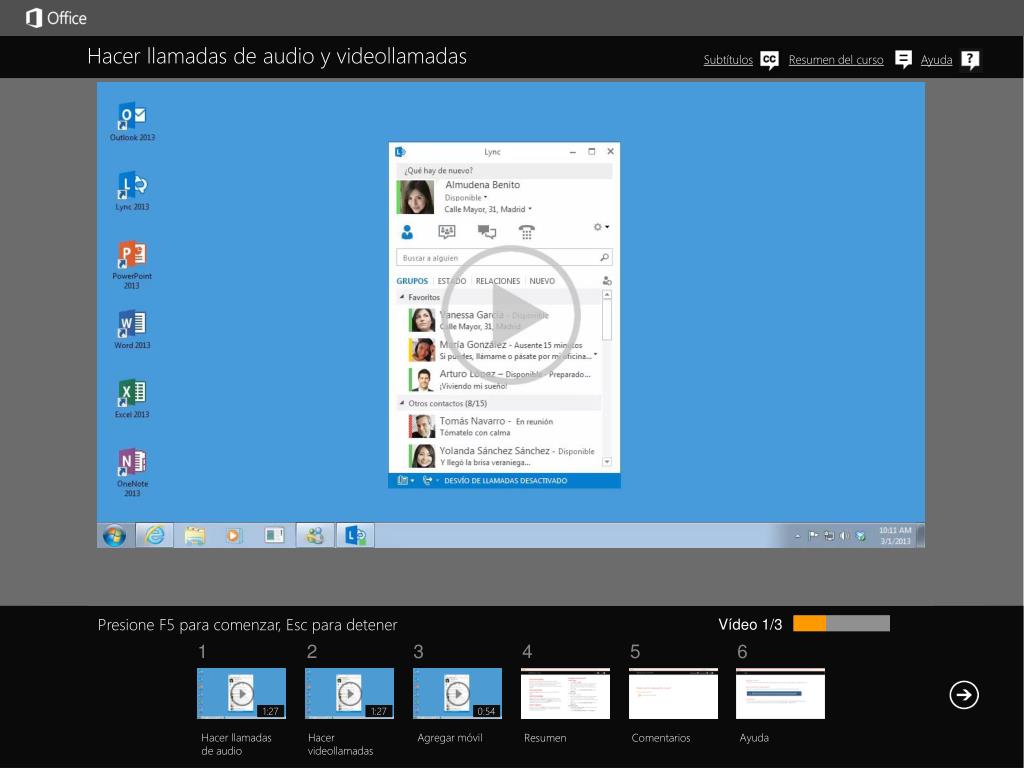This screenshot has height=768, width=1024.
Task: Open File Explorer from taskbar
Action: point(195,536)
